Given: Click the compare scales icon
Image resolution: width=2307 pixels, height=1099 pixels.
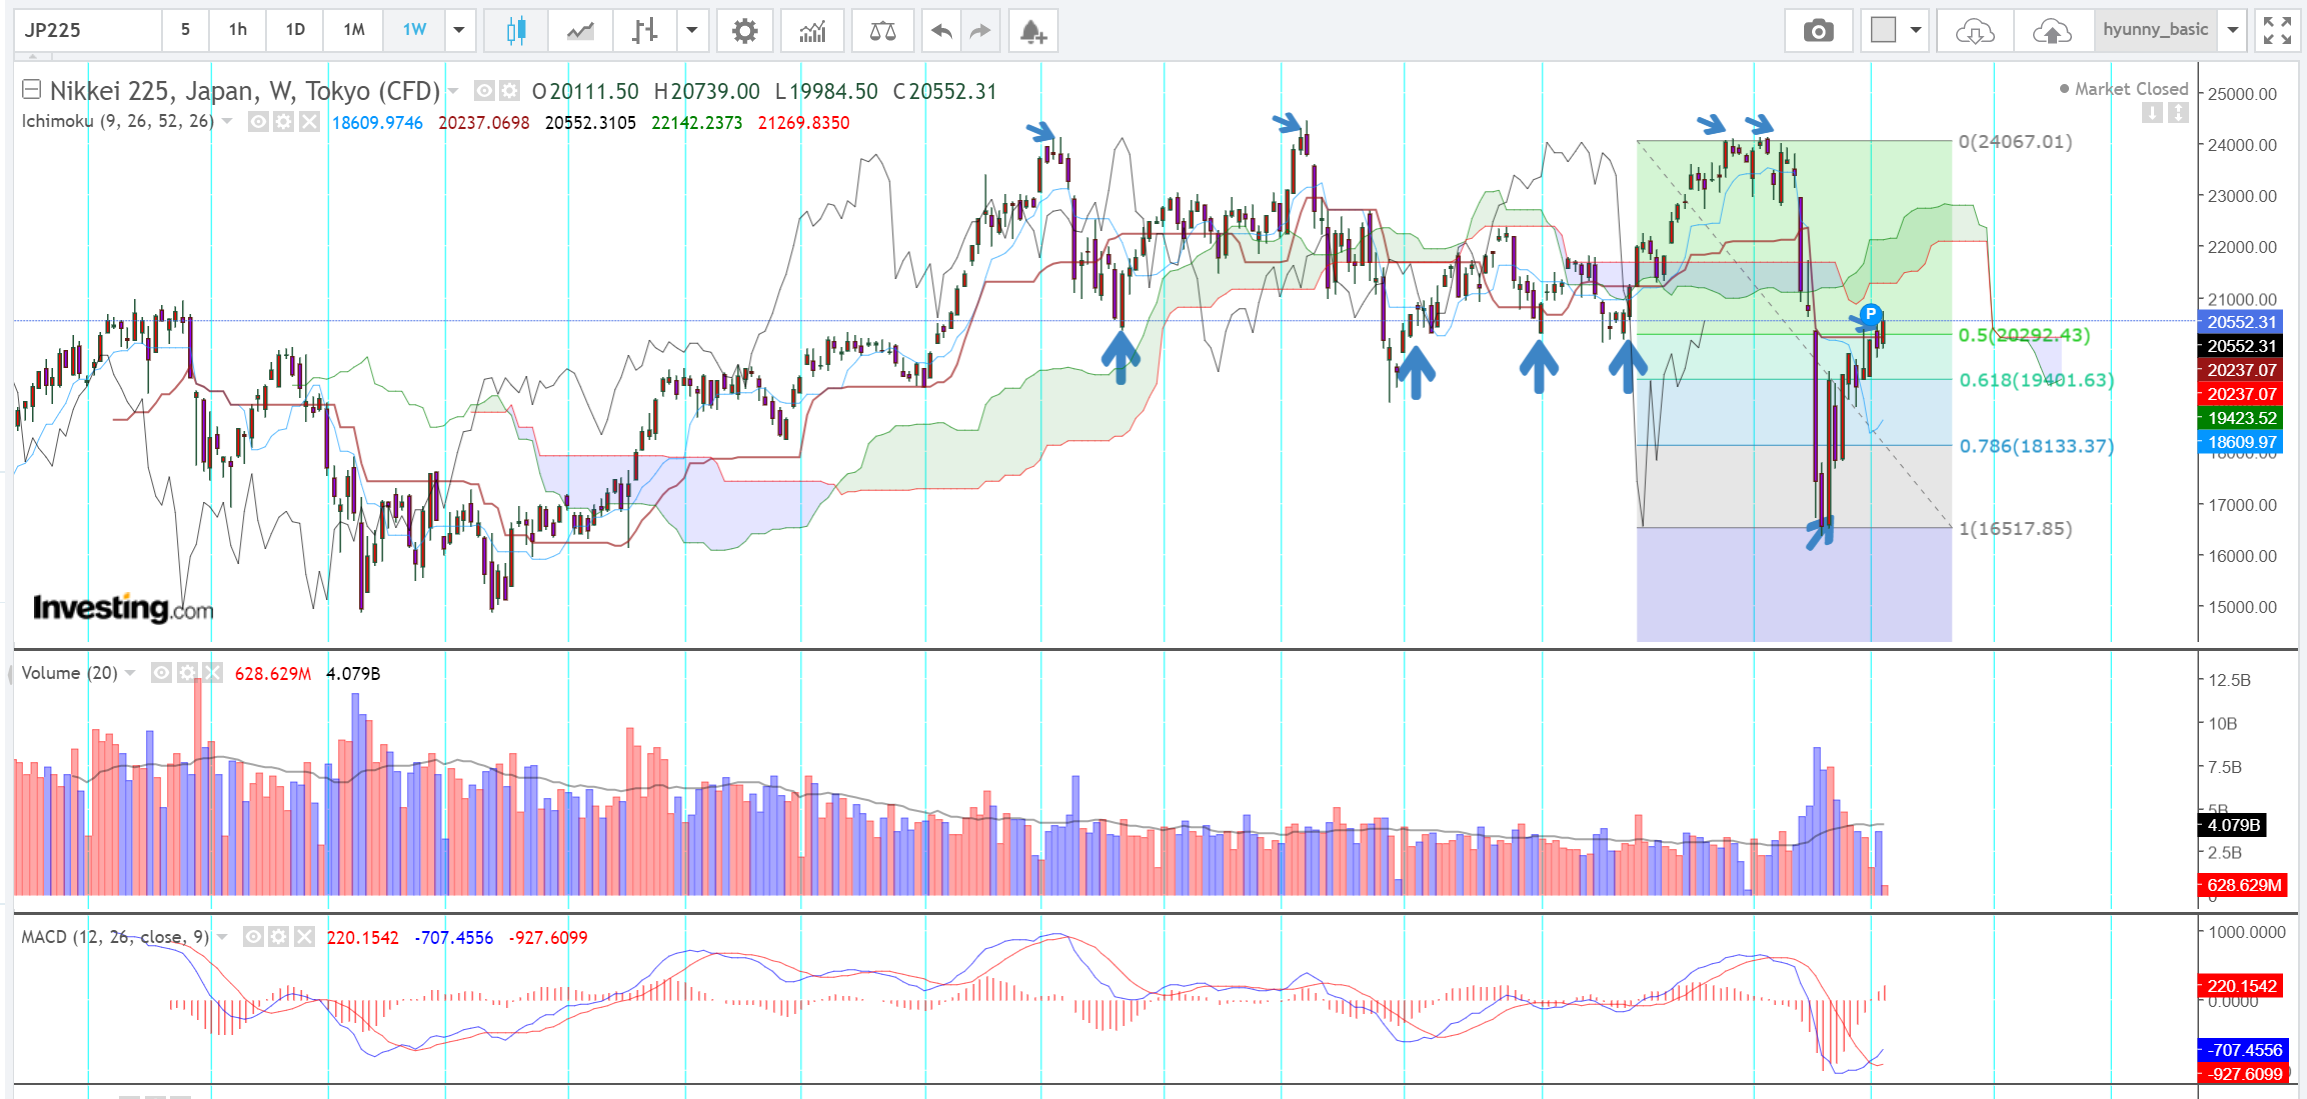Looking at the screenshot, I should 882,31.
